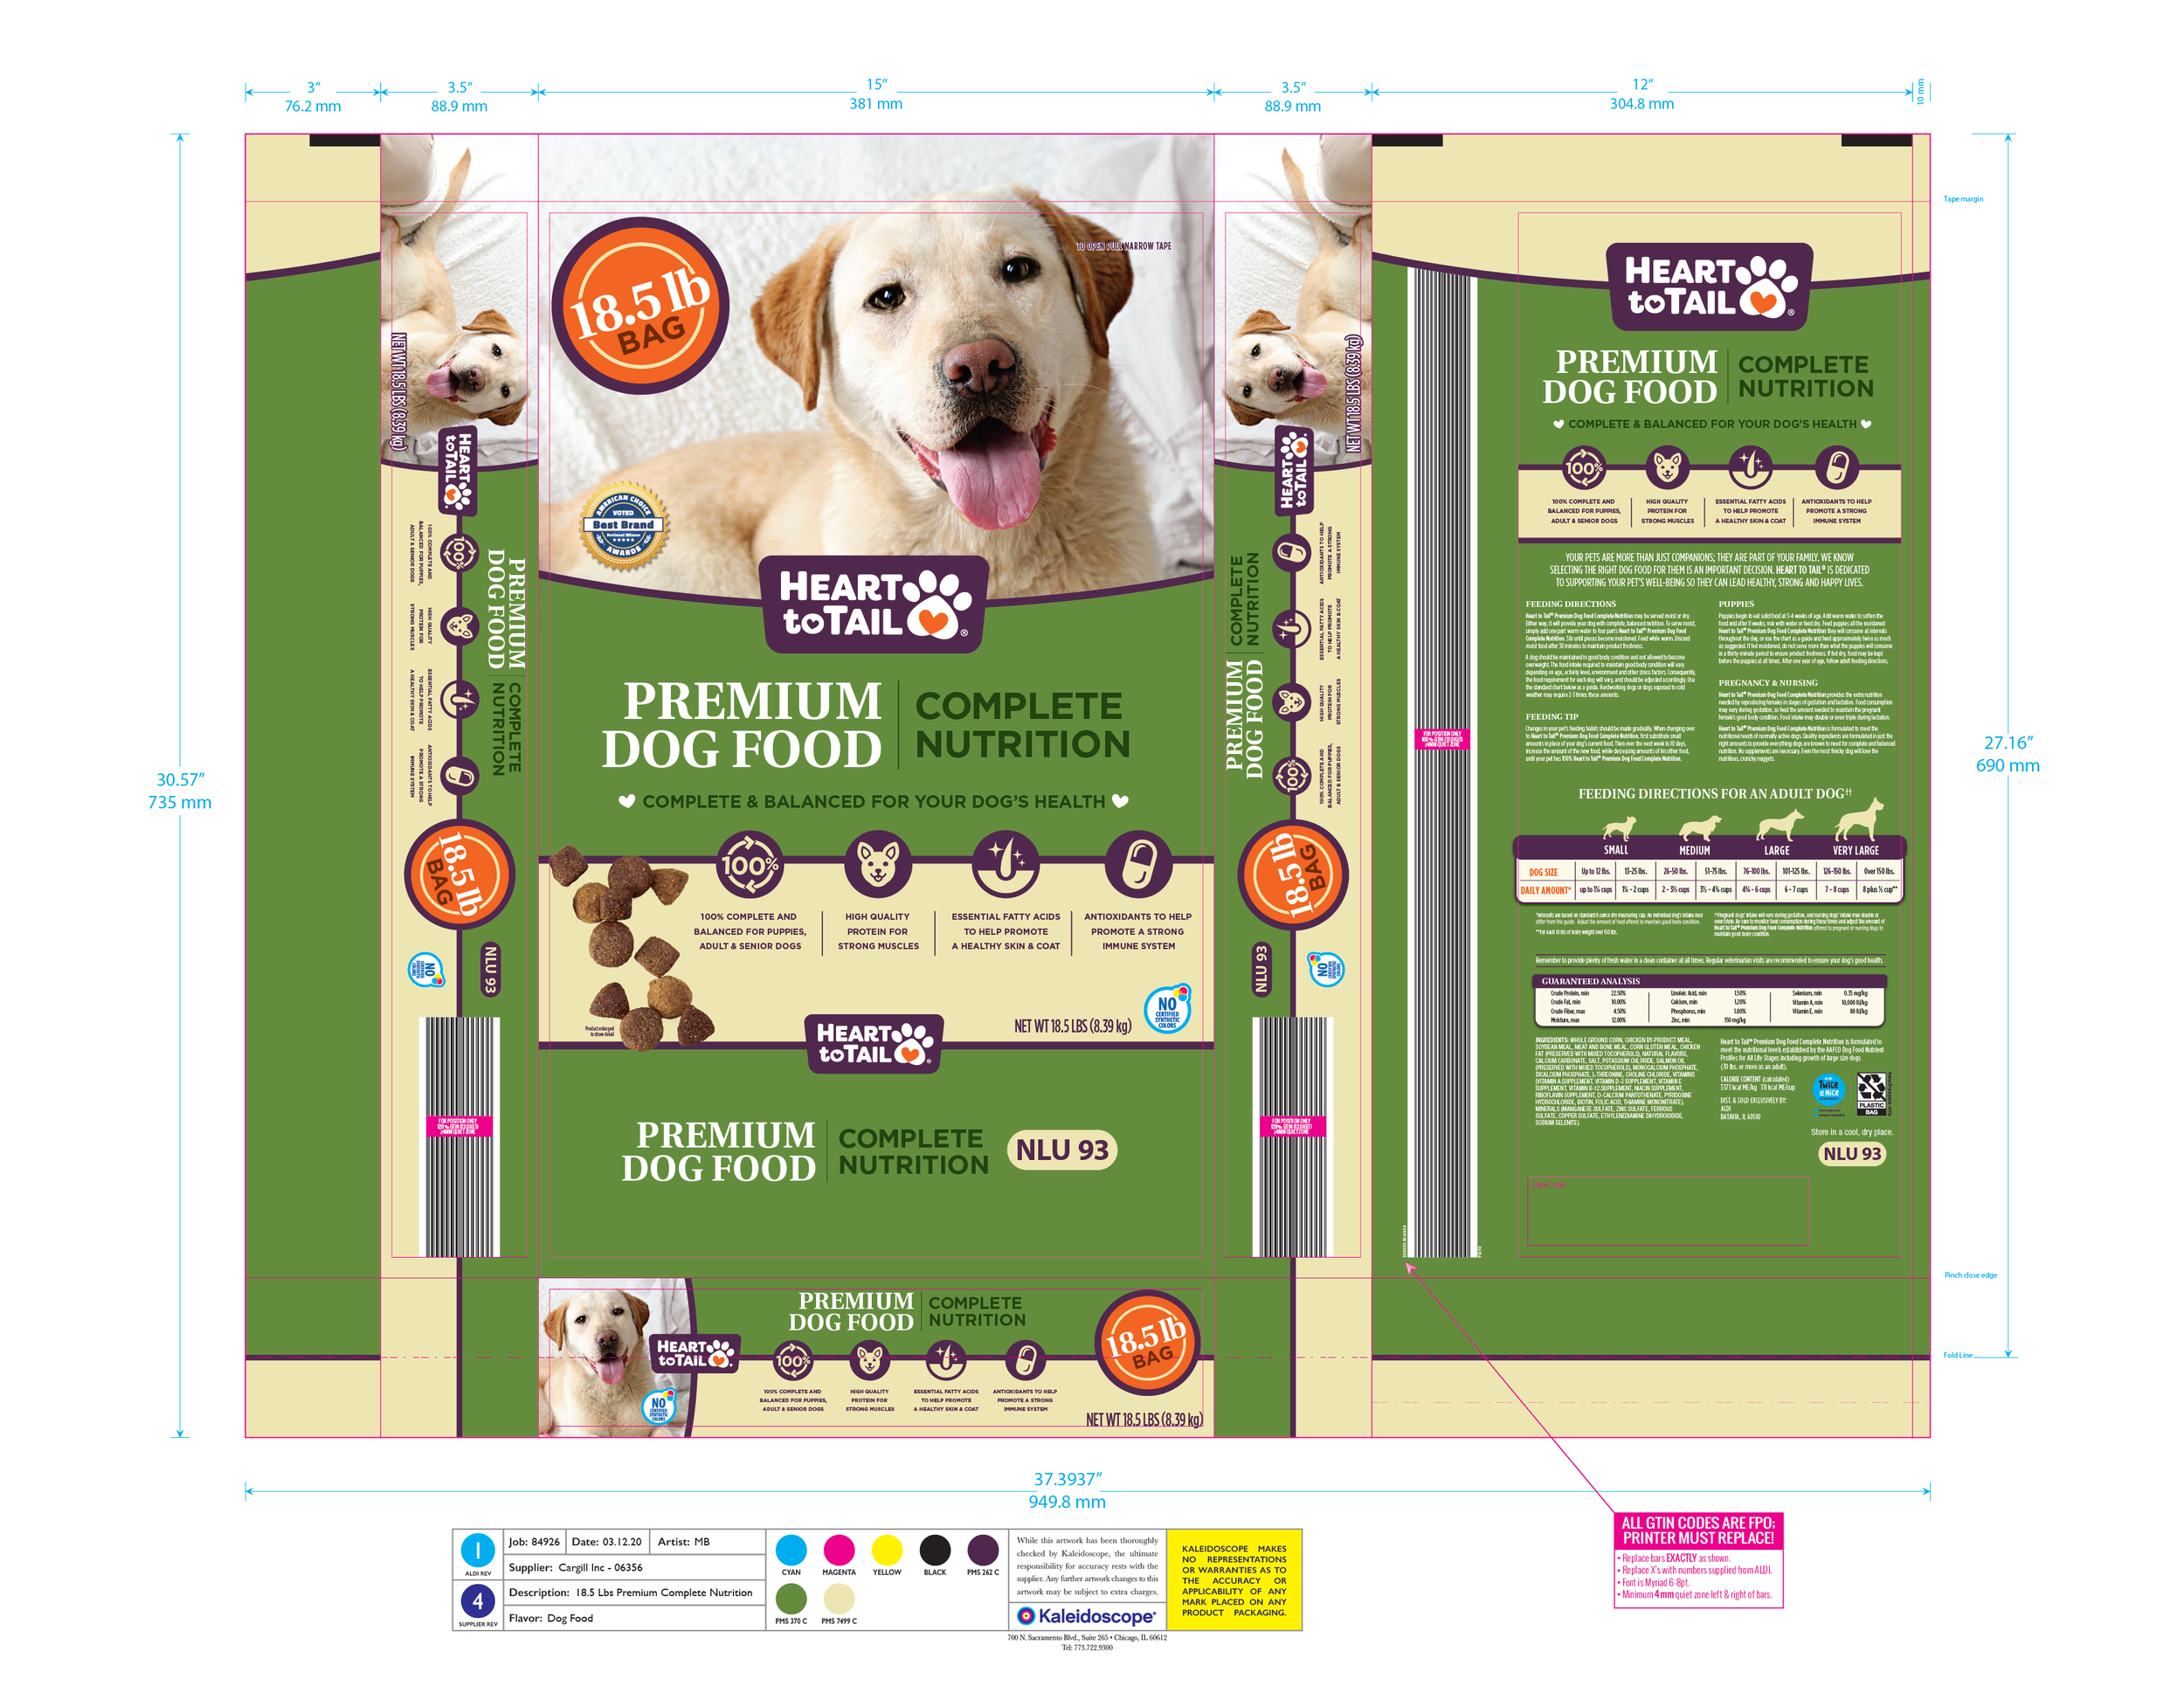The height and width of the screenshot is (1700, 2184).
Task: Click the "Date: 03.12.20" cell
Action: coord(607,1542)
